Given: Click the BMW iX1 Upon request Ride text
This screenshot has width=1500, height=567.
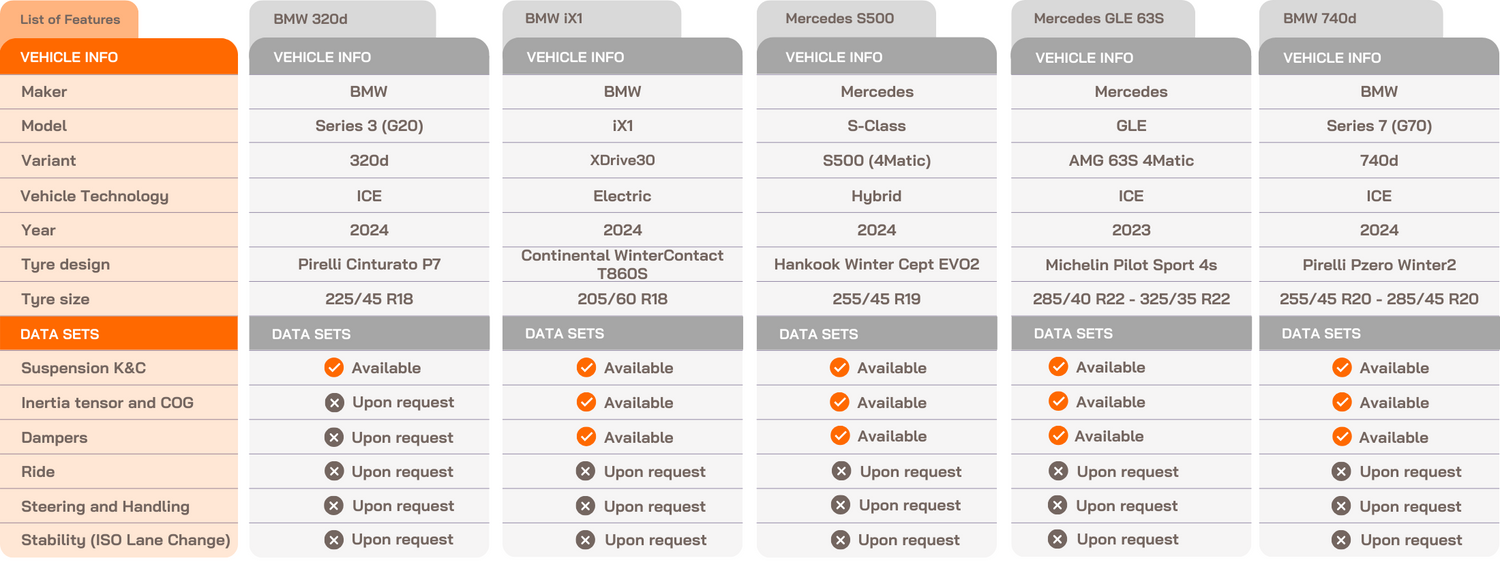Looking at the screenshot, I should tap(654, 472).
